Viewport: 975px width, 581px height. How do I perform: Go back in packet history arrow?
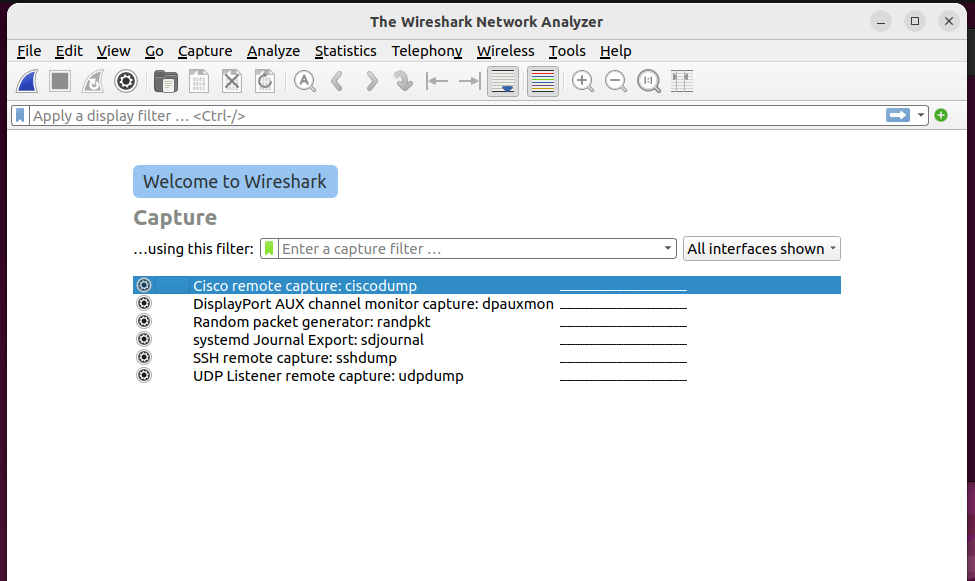coord(338,81)
